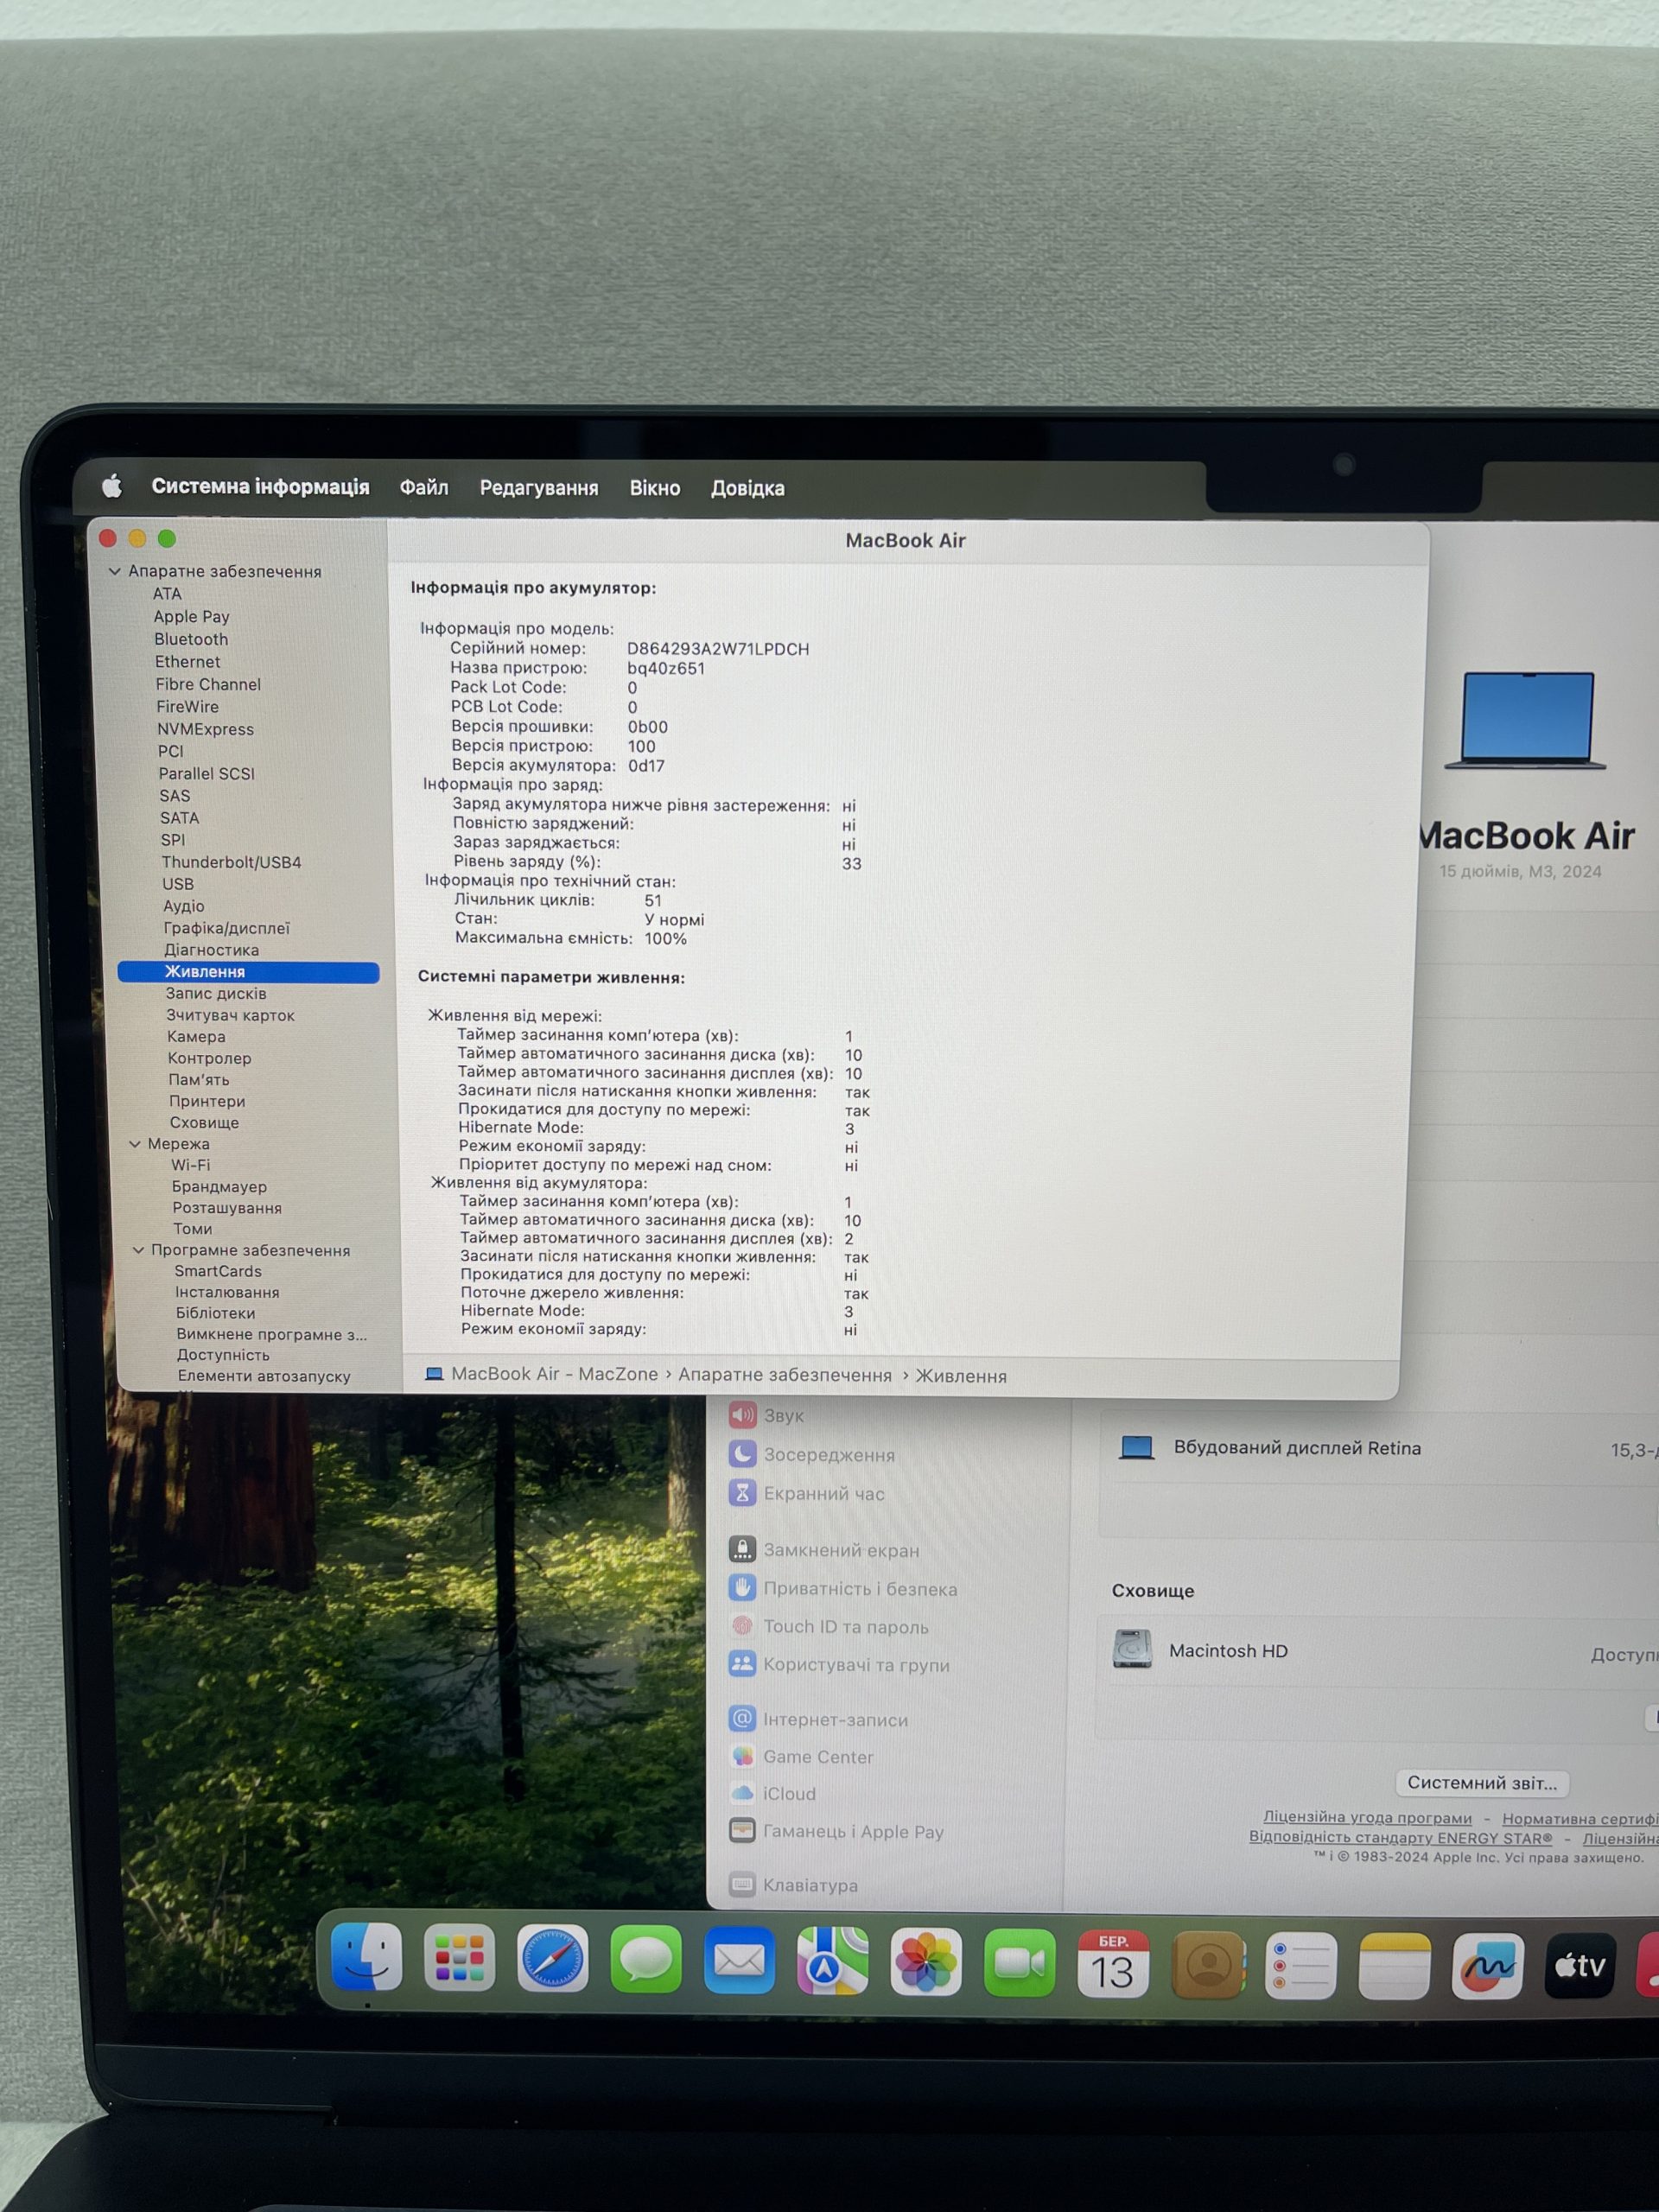Select Живлення highlighted sidebar row

(248, 972)
